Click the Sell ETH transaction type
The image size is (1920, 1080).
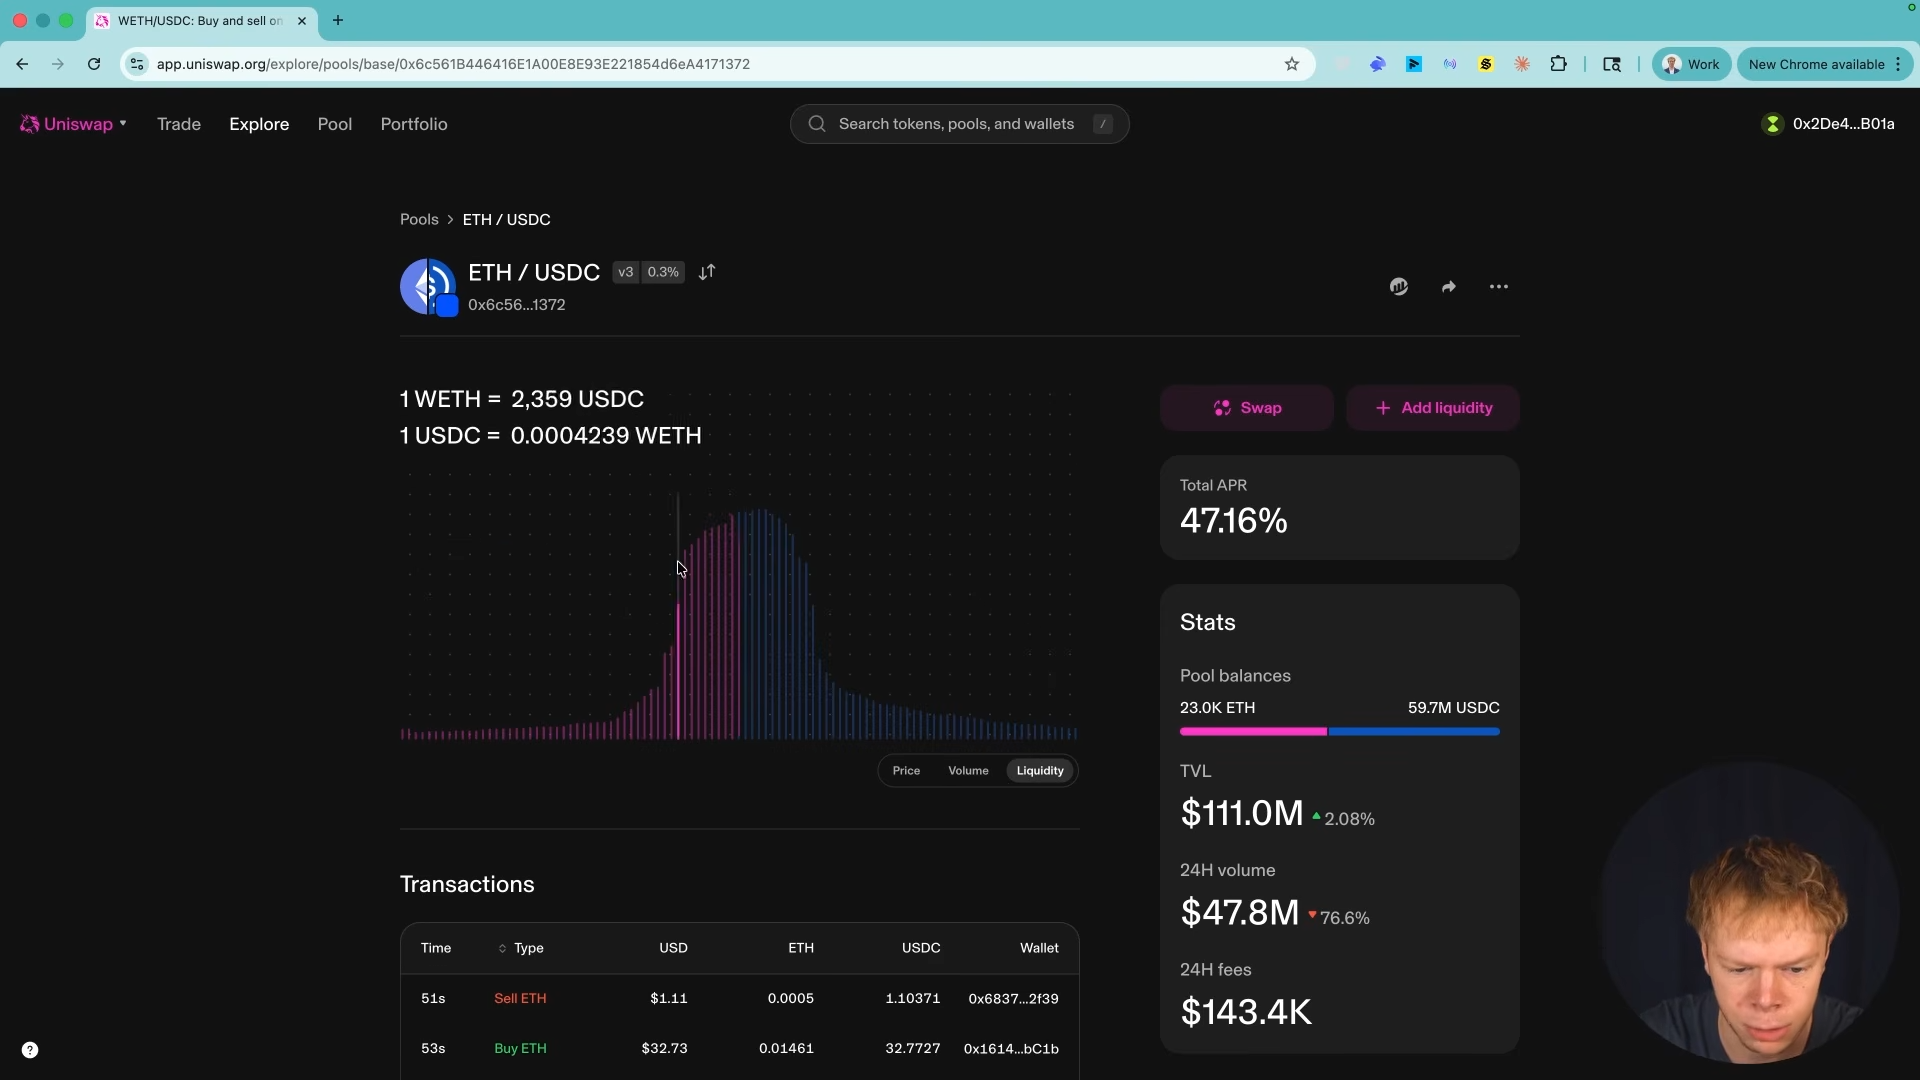(x=520, y=999)
